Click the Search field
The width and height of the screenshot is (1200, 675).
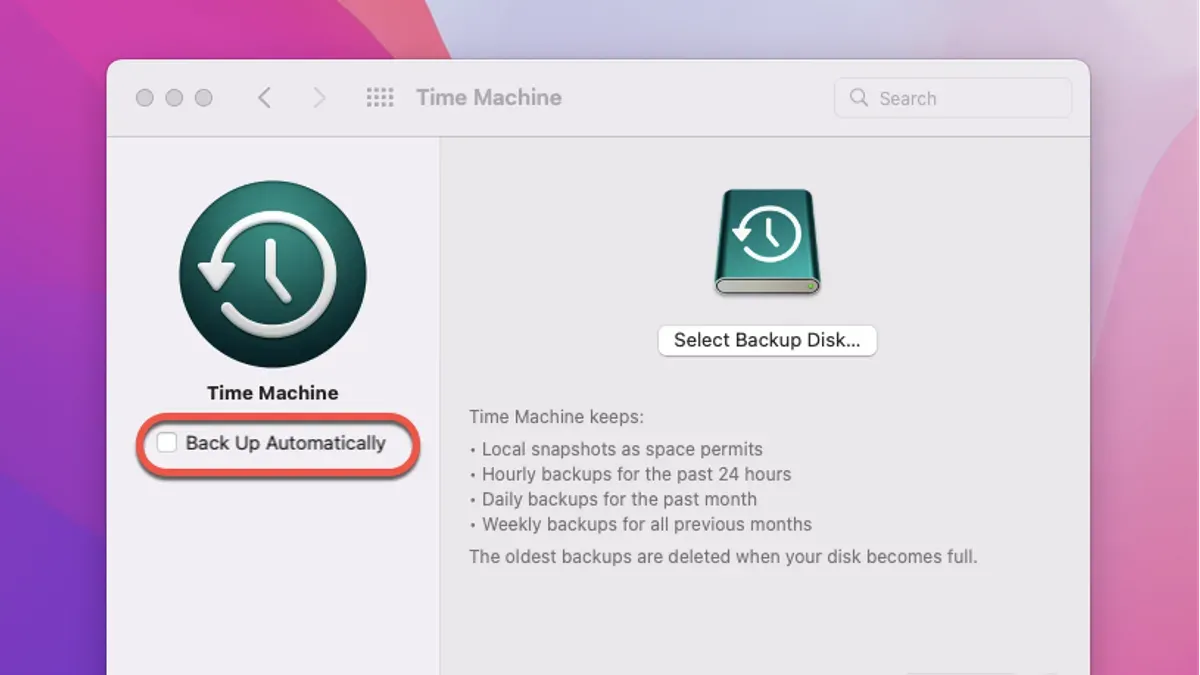coord(953,98)
